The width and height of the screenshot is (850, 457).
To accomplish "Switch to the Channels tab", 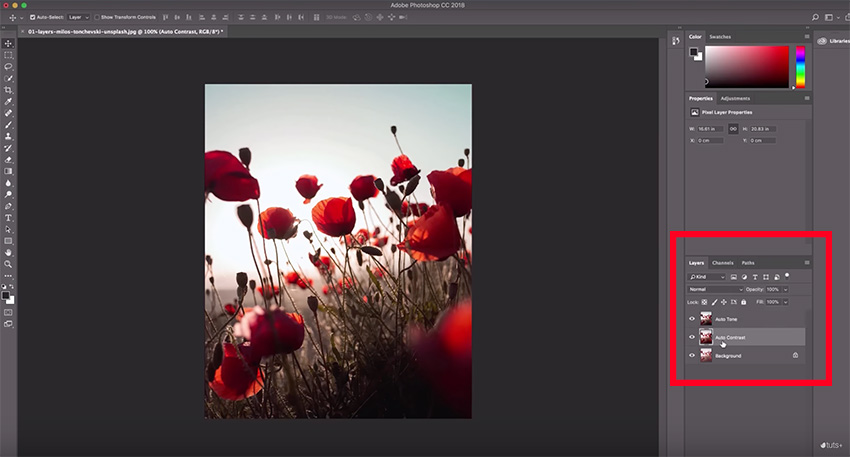I will tap(722, 263).
